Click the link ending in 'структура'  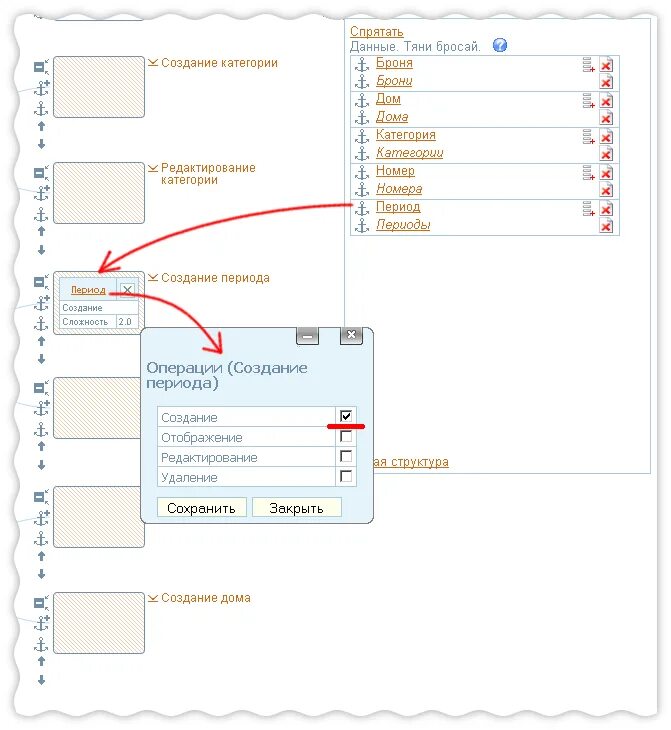(x=411, y=462)
